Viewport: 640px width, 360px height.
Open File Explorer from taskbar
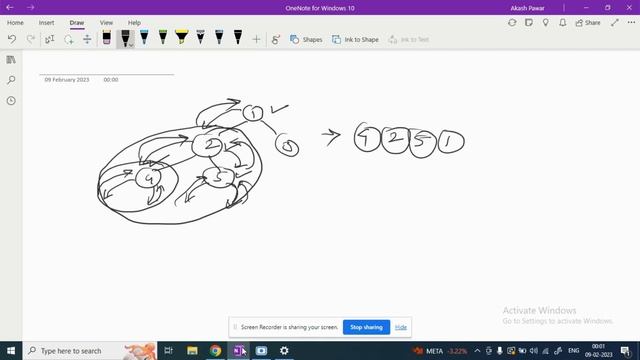click(x=192, y=351)
